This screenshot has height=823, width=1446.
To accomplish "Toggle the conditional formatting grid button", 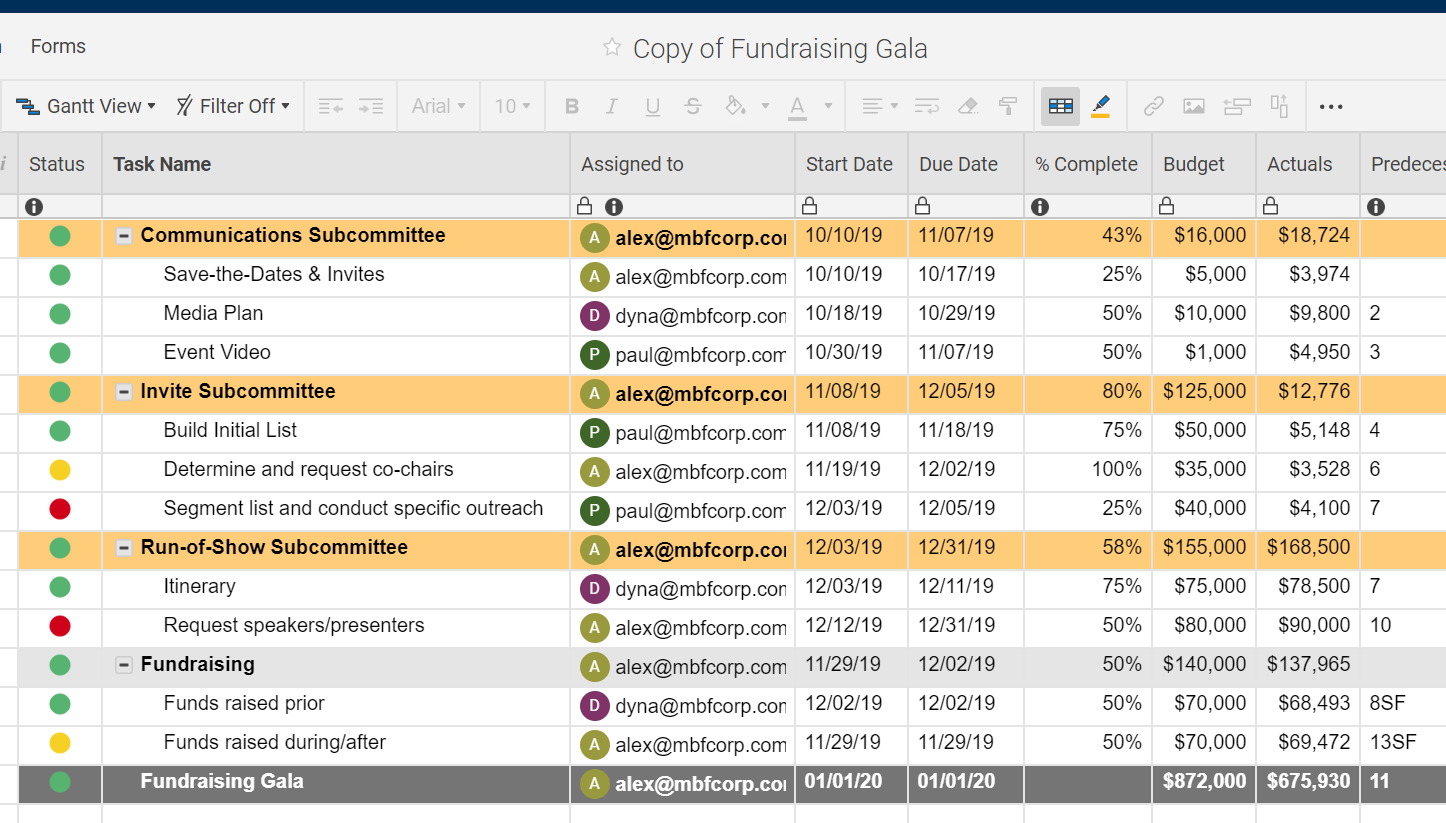I will tap(1061, 106).
